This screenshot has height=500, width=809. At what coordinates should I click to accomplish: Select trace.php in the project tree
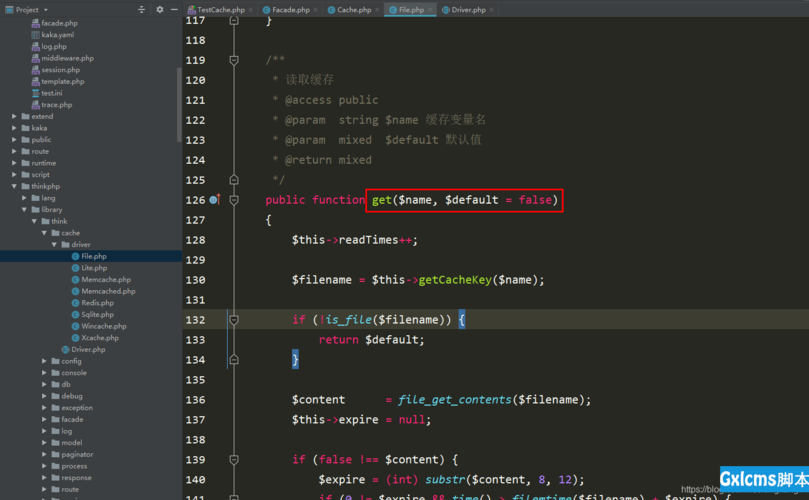pos(56,105)
